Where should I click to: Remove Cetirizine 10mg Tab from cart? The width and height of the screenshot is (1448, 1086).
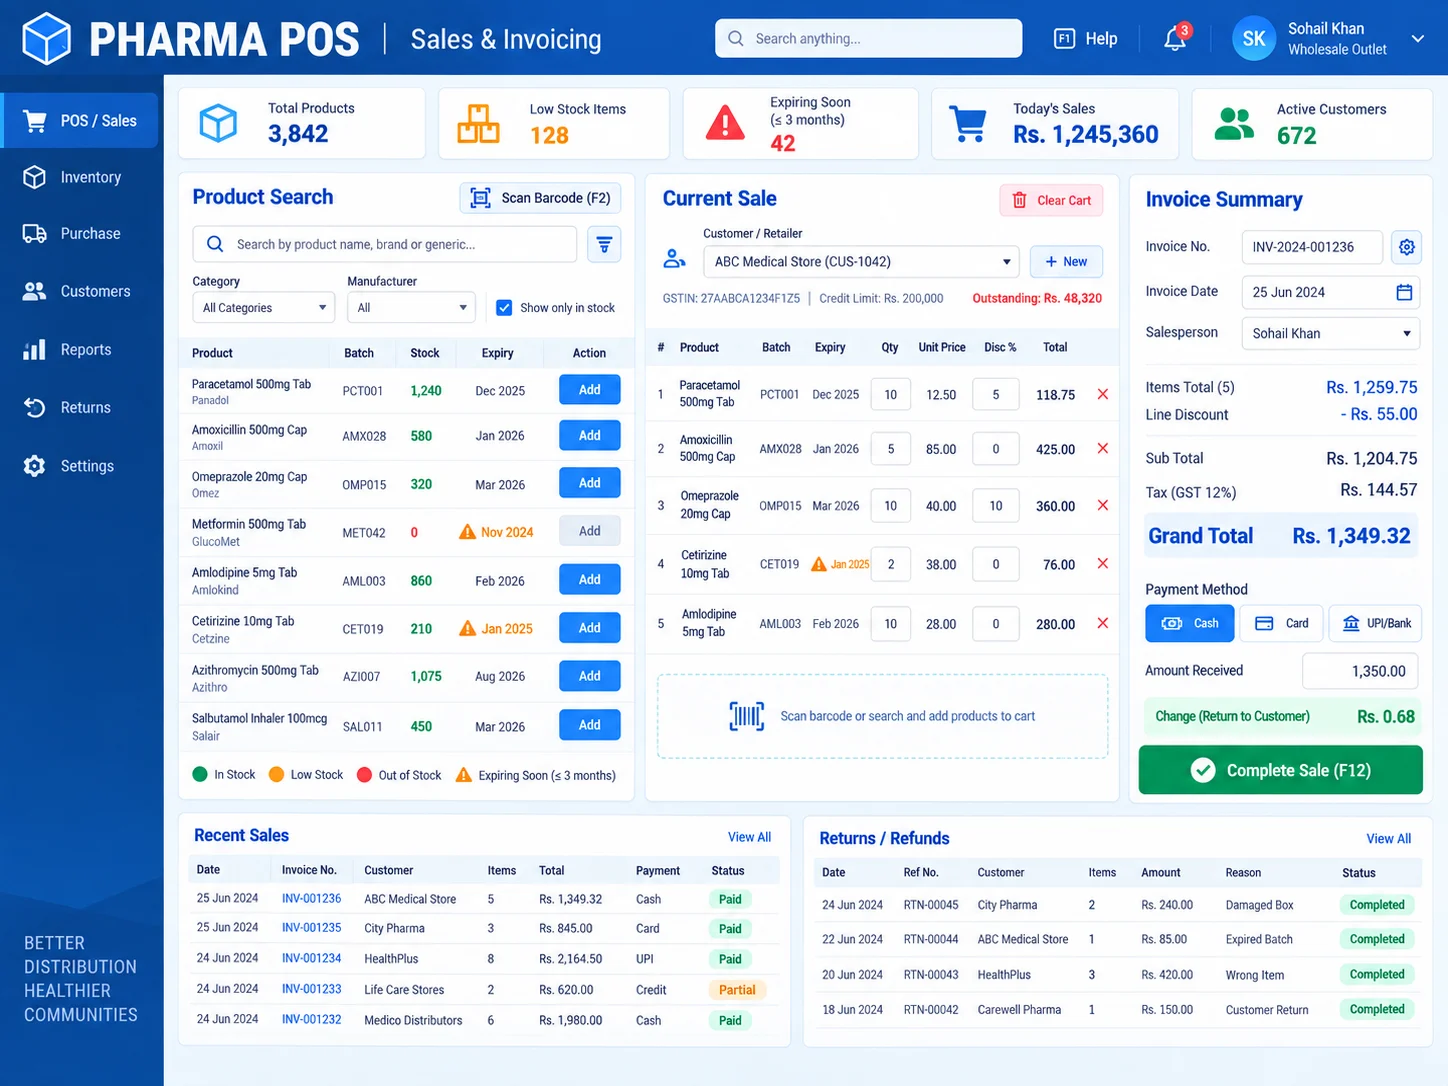(x=1103, y=564)
